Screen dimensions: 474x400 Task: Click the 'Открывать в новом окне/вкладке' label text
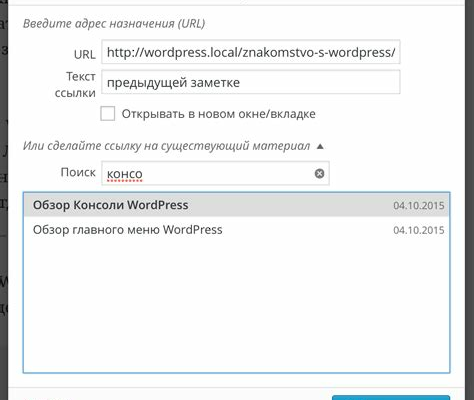click(x=218, y=114)
